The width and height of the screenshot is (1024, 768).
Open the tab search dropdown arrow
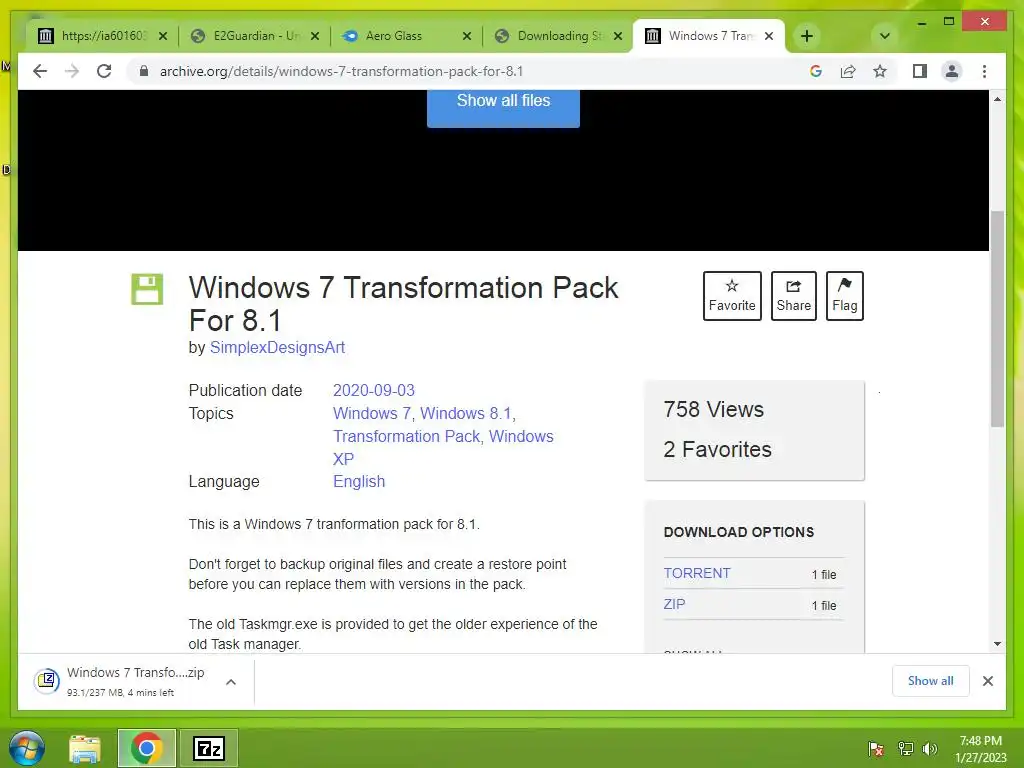tap(884, 36)
